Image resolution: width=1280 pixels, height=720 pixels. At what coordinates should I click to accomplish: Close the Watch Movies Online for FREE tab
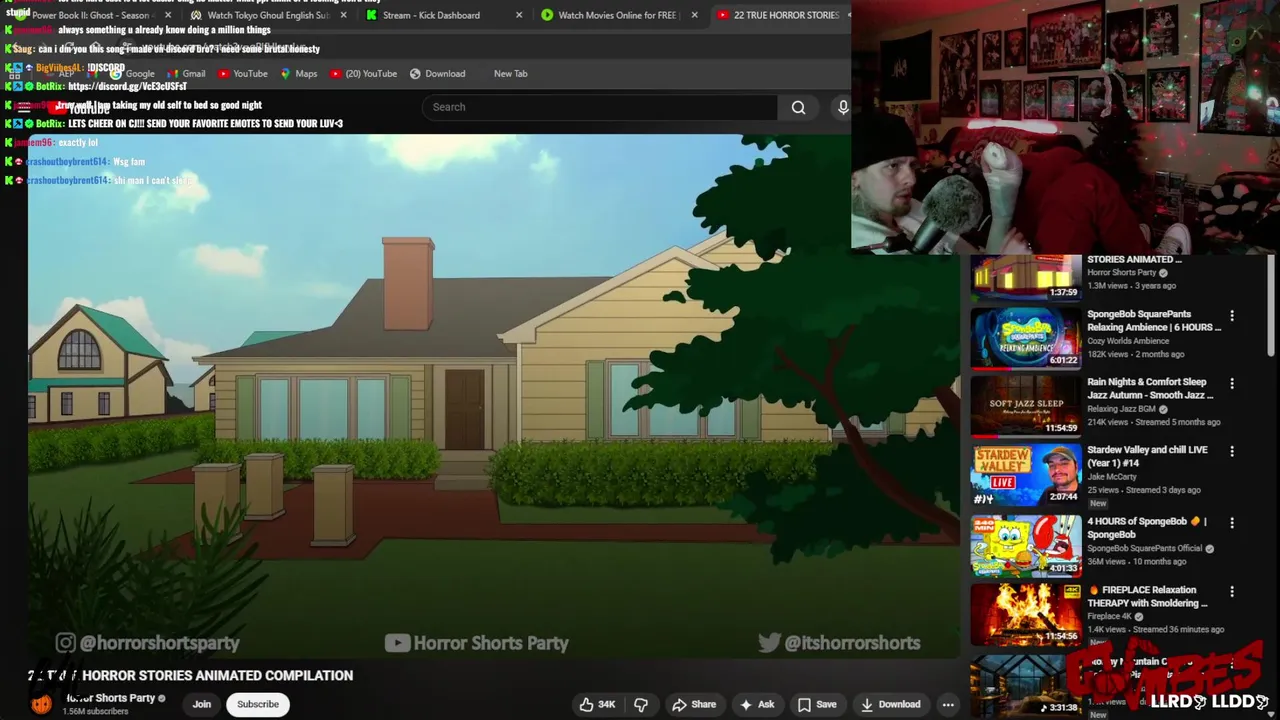point(694,15)
